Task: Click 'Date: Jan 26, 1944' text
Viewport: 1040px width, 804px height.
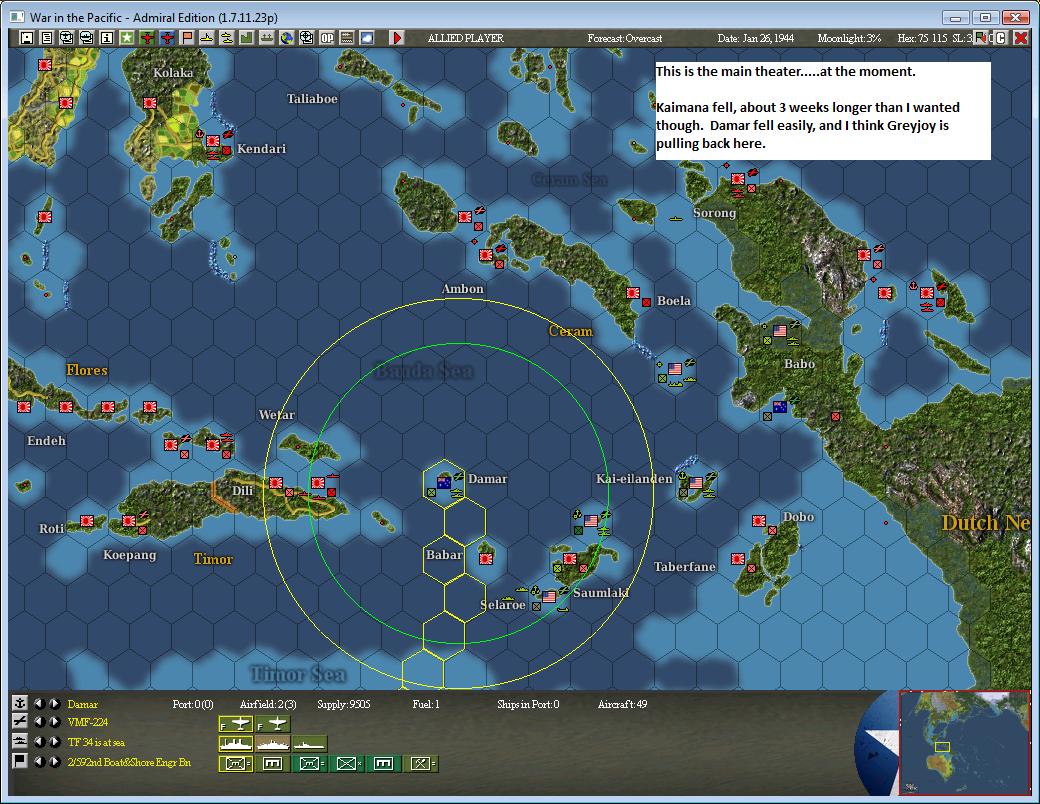Action: [x=755, y=38]
